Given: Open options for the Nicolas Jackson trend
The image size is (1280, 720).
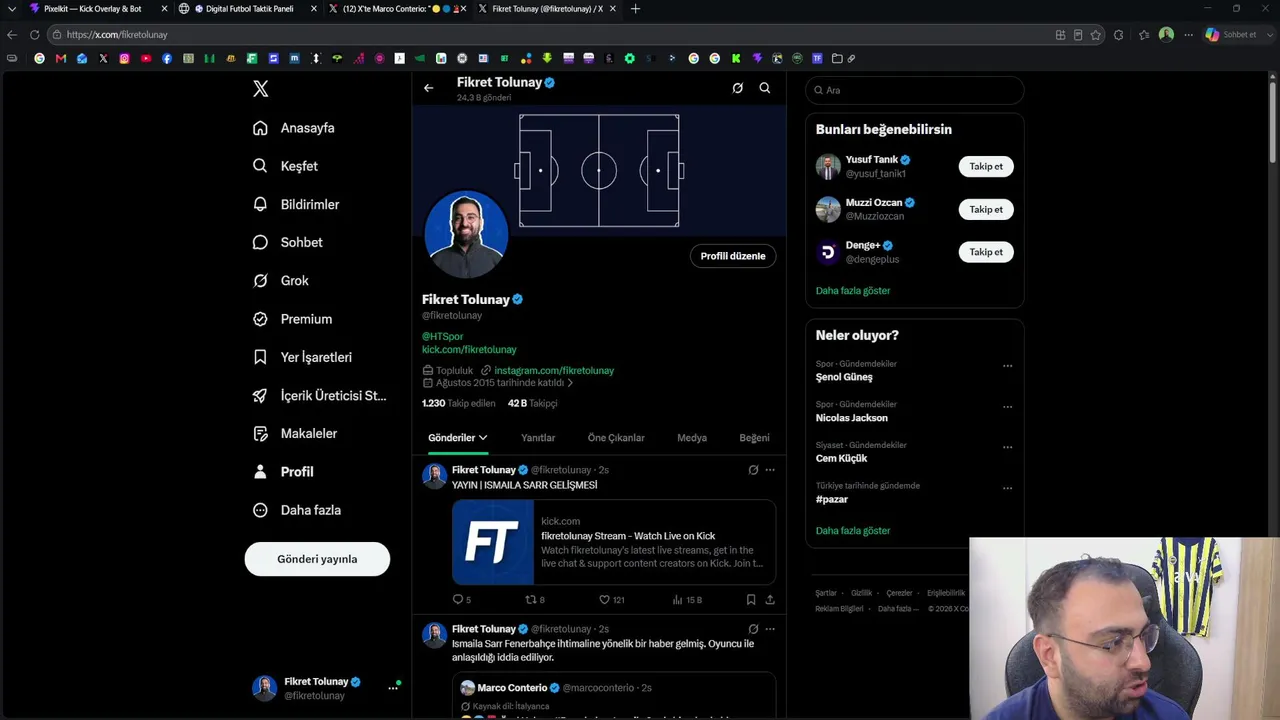Looking at the screenshot, I should coord(1007,407).
